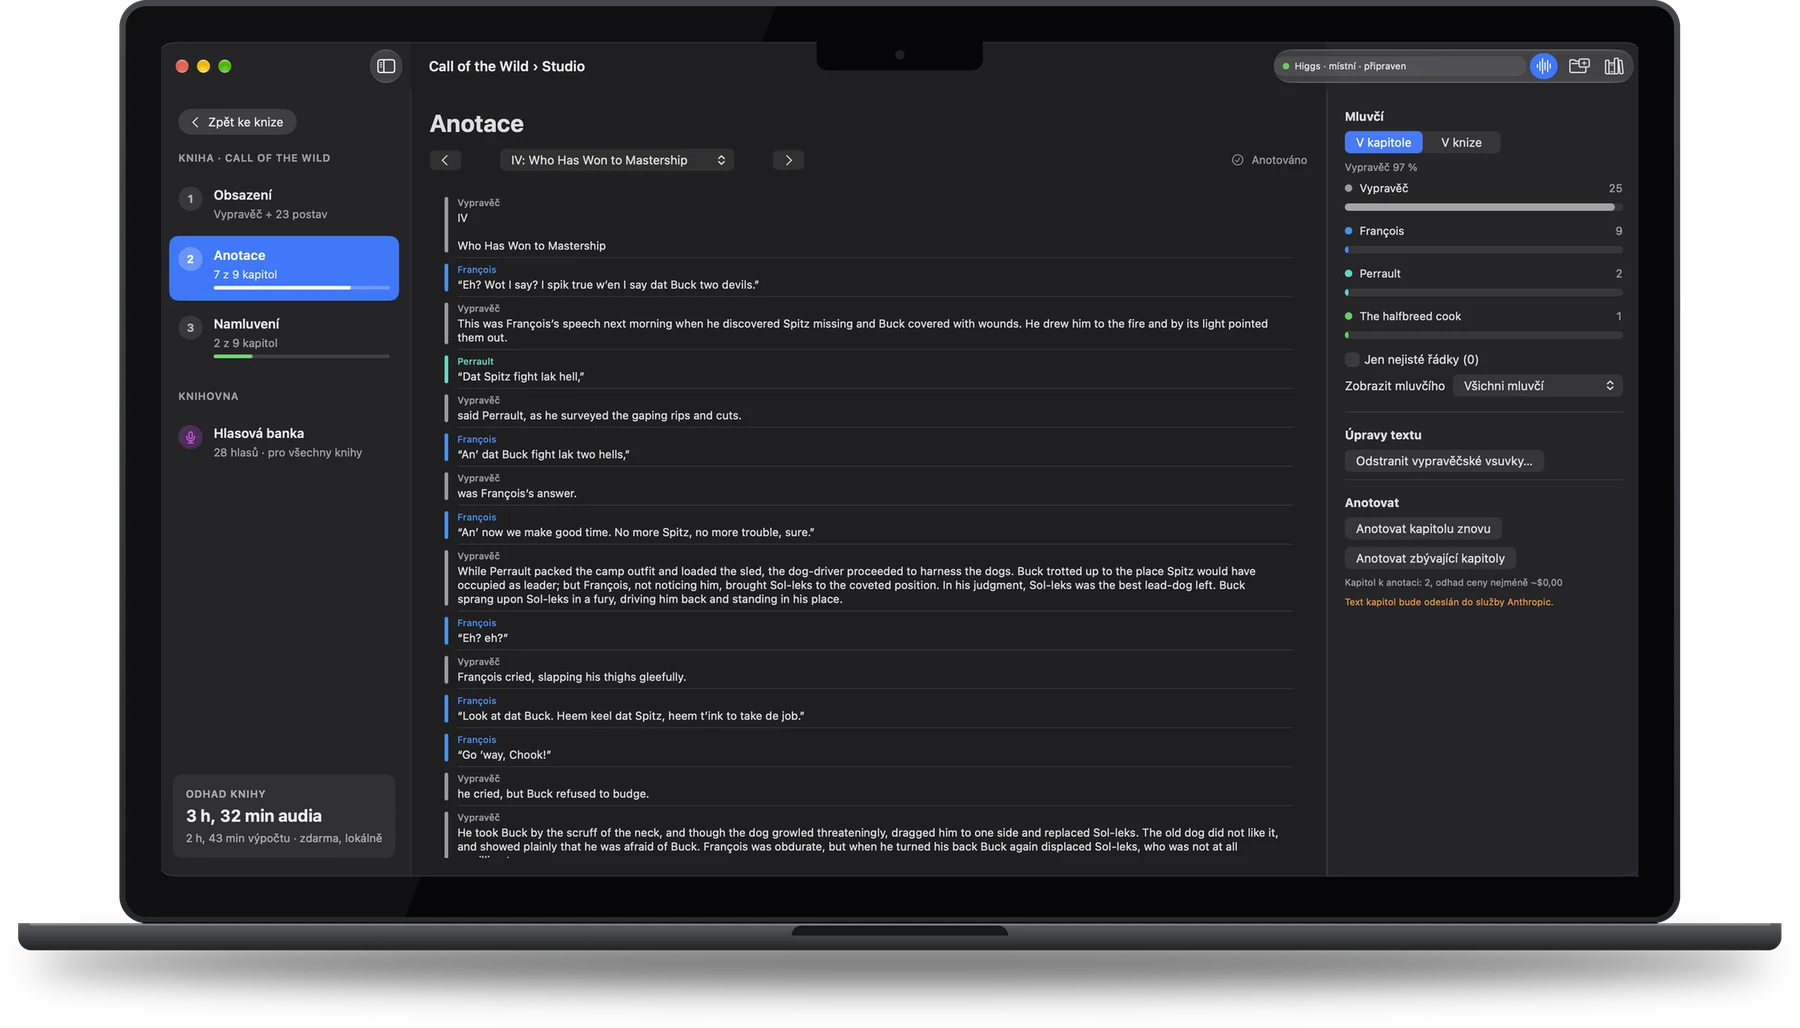The width and height of the screenshot is (1800, 1028).
Task: Click the 'Odhad knihy' estimate card
Action: pyautogui.click(x=284, y=816)
